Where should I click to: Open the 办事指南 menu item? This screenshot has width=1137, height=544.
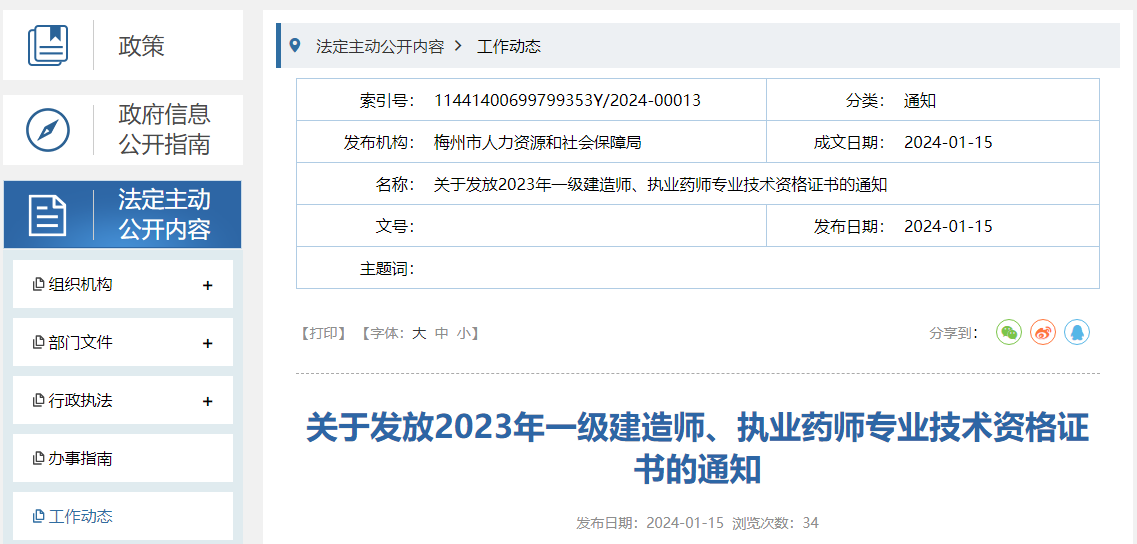click(80, 459)
